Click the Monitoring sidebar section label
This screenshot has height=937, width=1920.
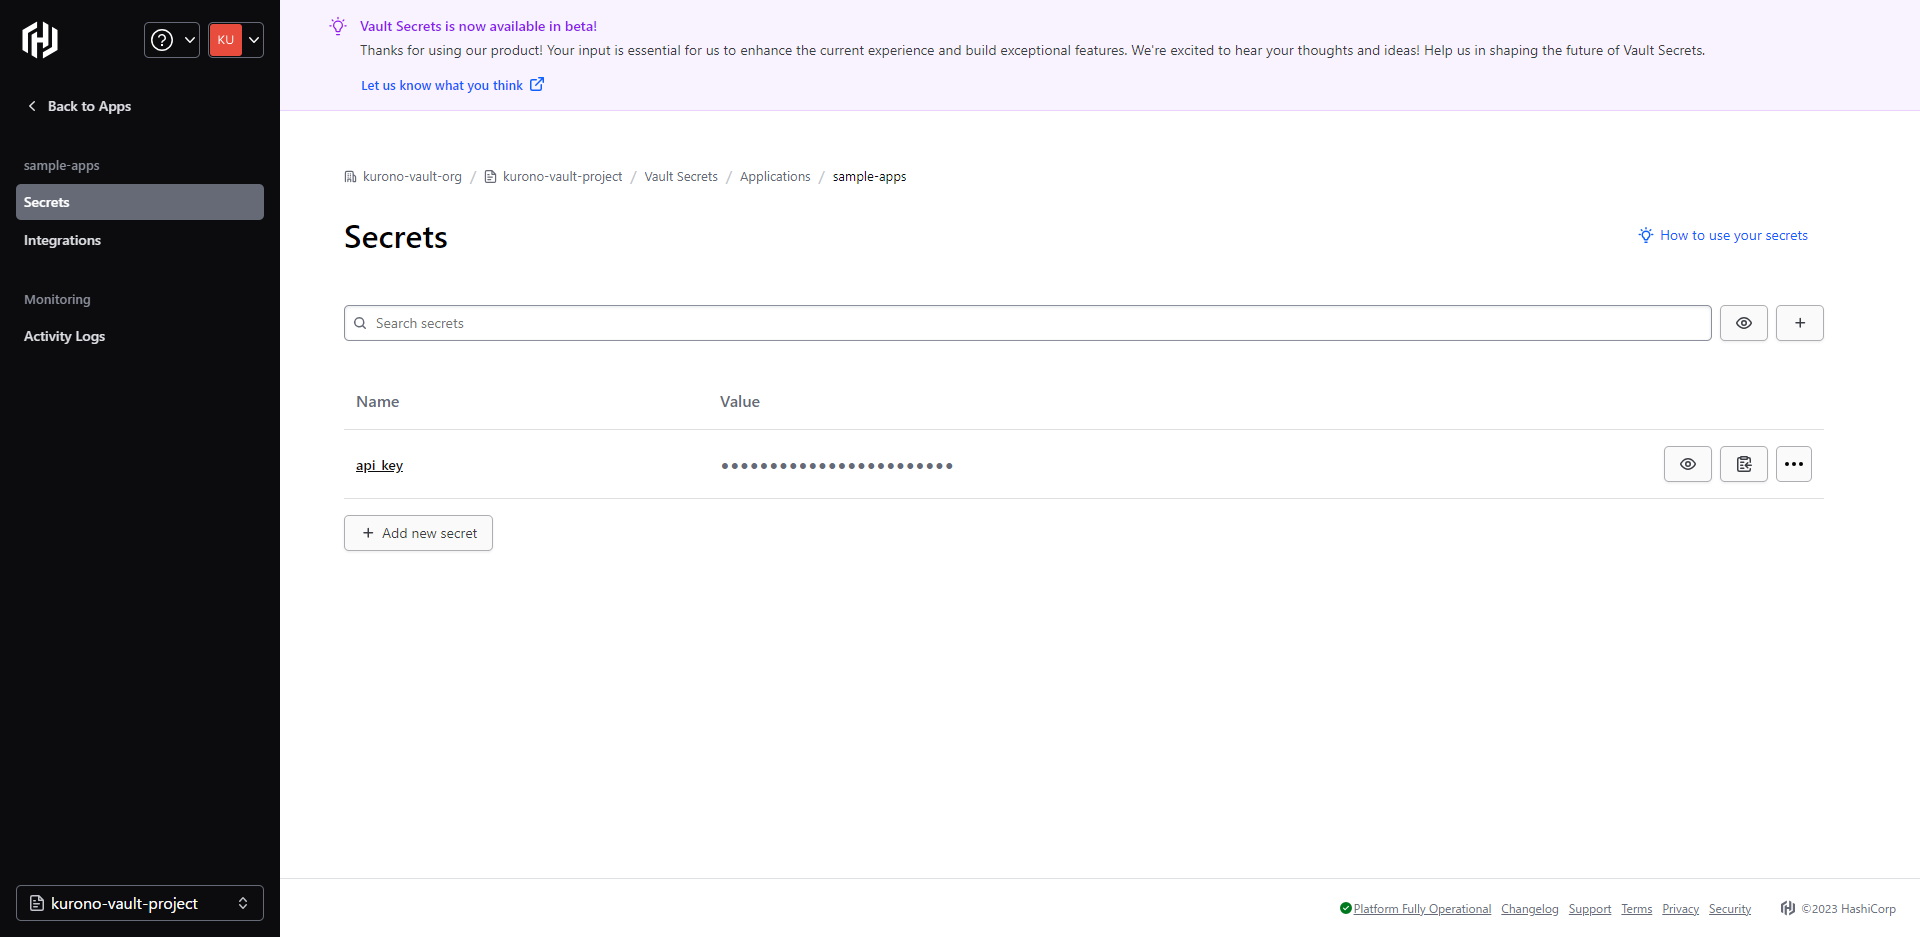tap(57, 299)
